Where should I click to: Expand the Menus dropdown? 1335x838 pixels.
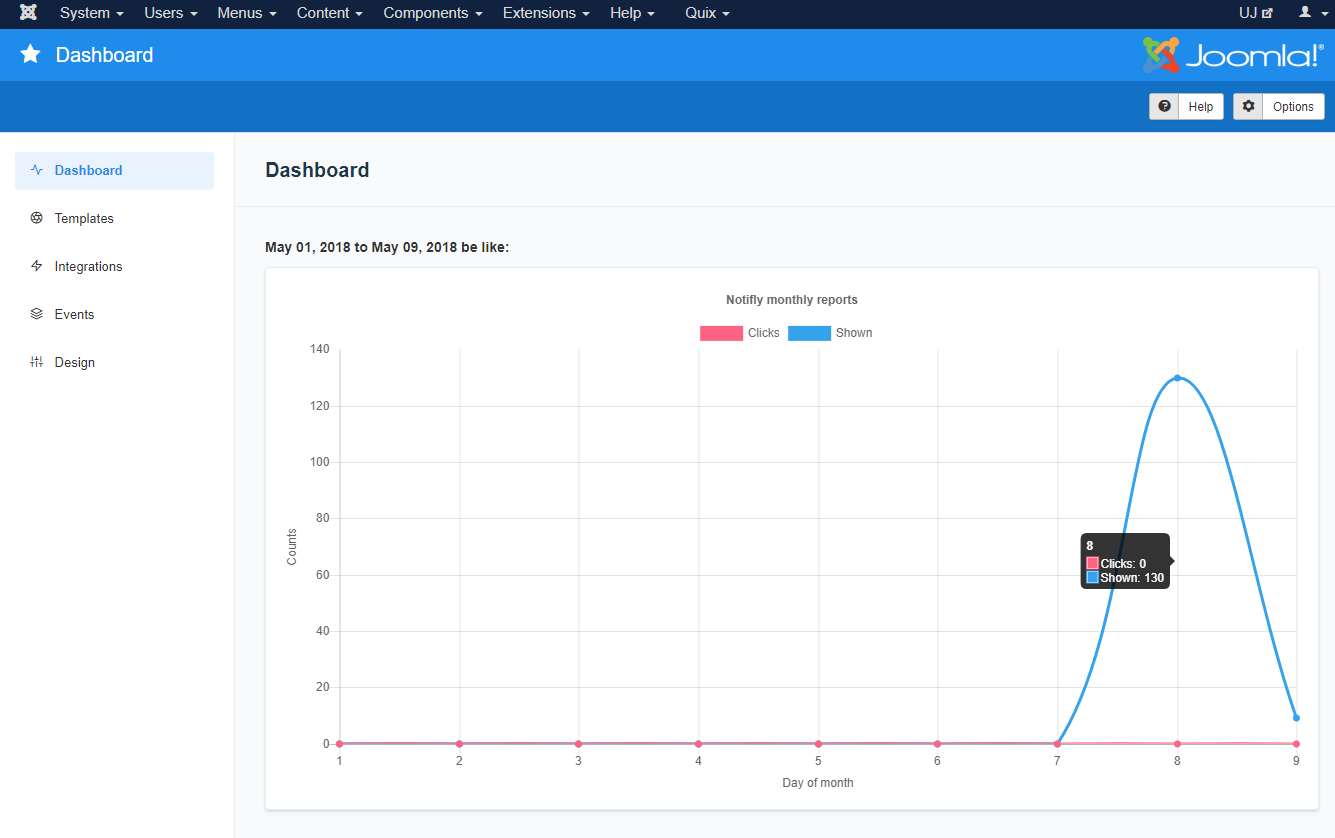(x=247, y=13)
